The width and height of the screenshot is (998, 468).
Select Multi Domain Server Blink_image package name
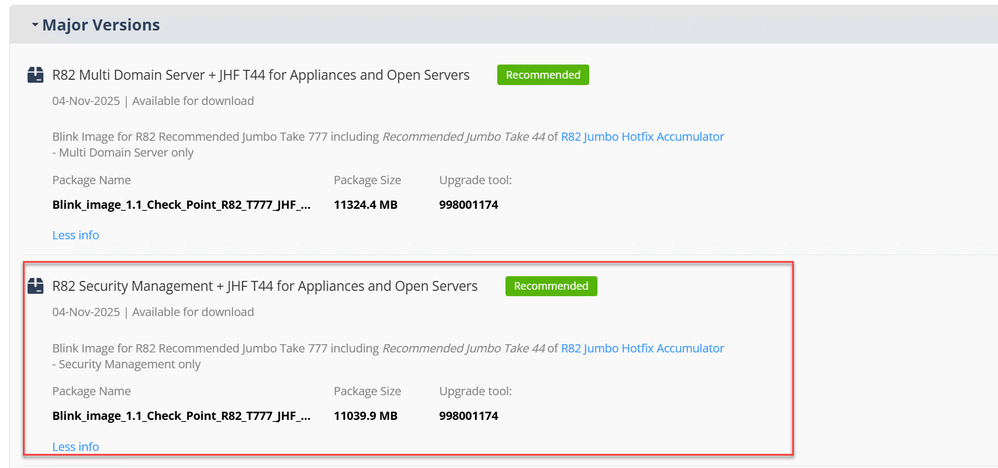(x=181, y=205)
